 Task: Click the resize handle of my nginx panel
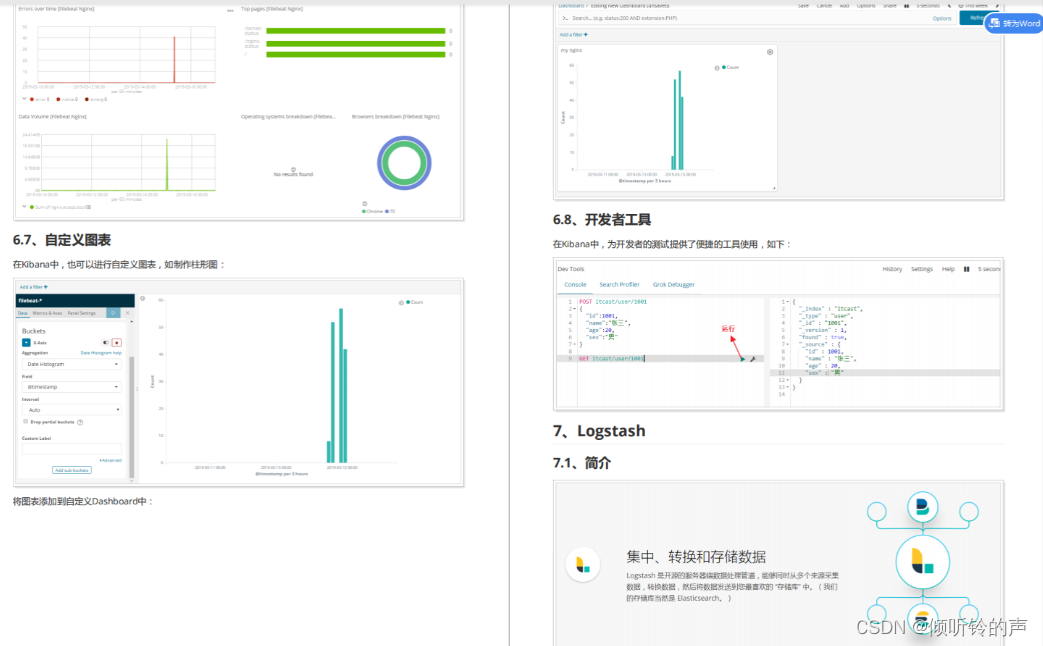774,188
